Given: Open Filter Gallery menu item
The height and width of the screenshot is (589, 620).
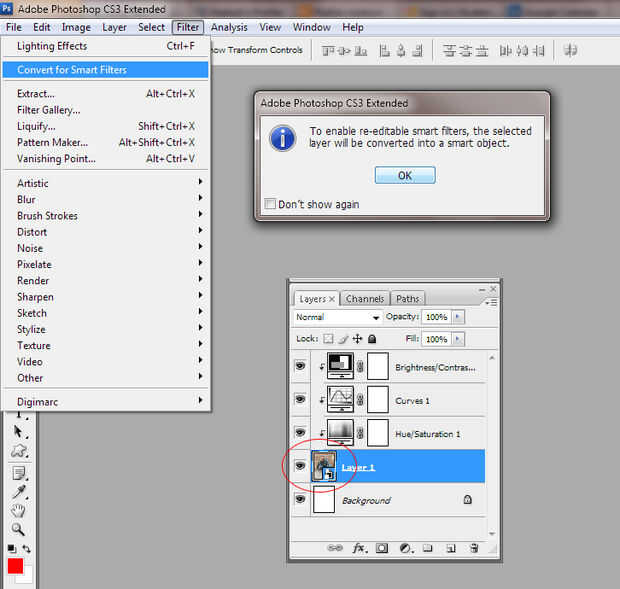Looking at the screenshot, I should tap(106, 110).
